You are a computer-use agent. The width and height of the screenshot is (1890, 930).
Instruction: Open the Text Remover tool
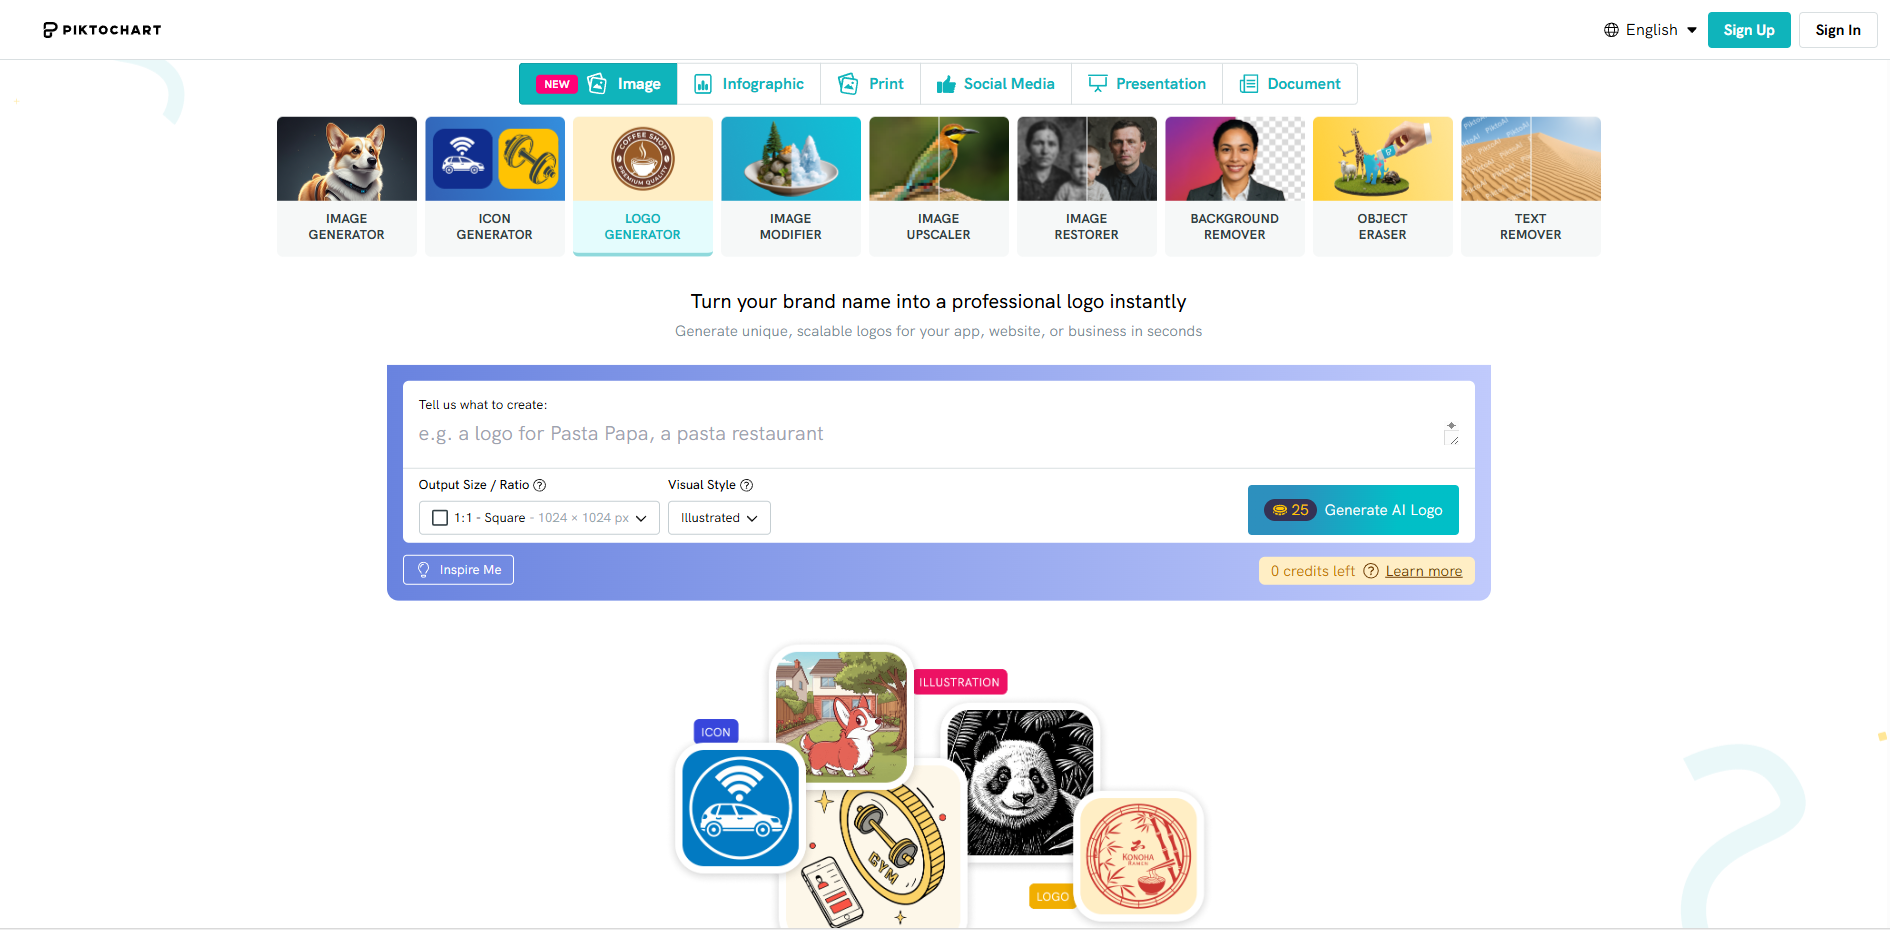(1530, 186)
